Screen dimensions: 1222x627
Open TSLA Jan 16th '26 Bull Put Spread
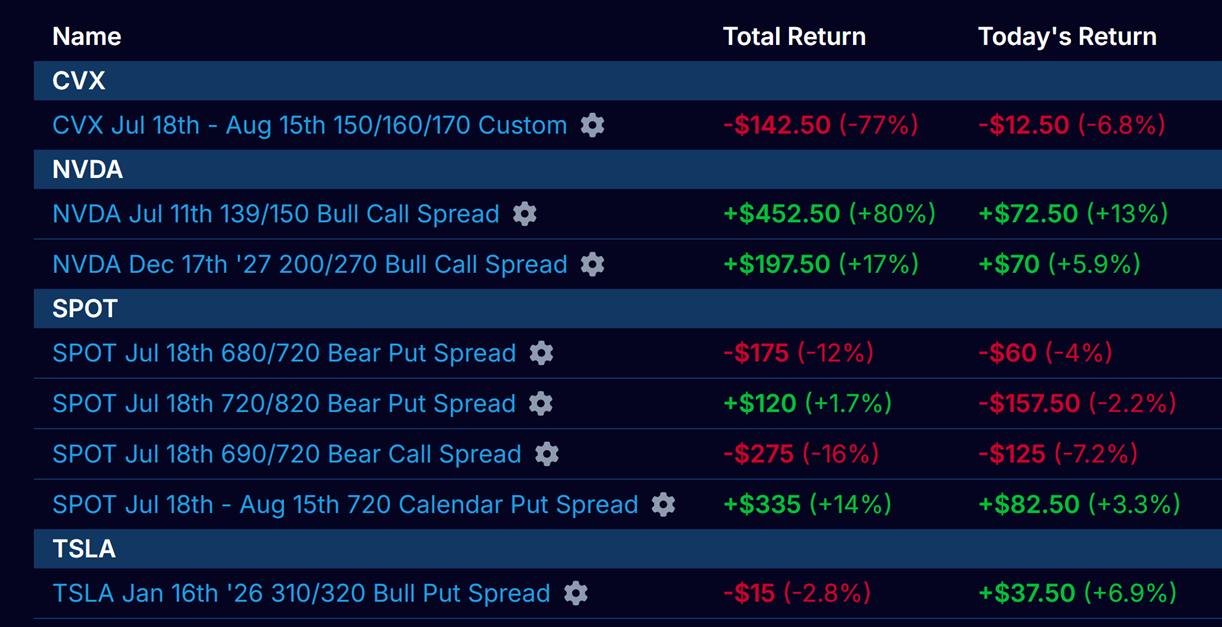pyautogui.click(x=301, y=594)
